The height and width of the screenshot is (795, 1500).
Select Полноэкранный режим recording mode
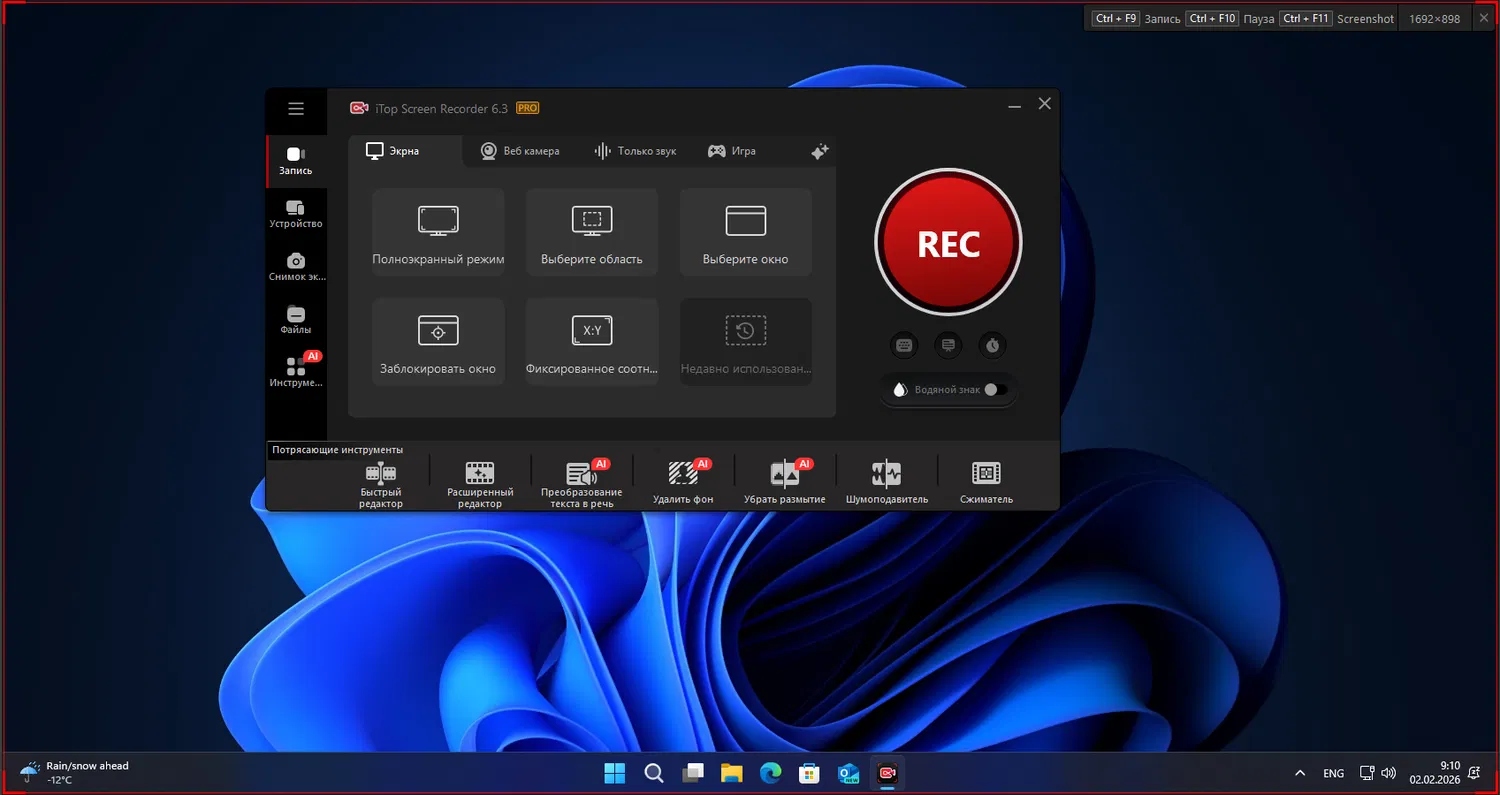coord(438,231)
